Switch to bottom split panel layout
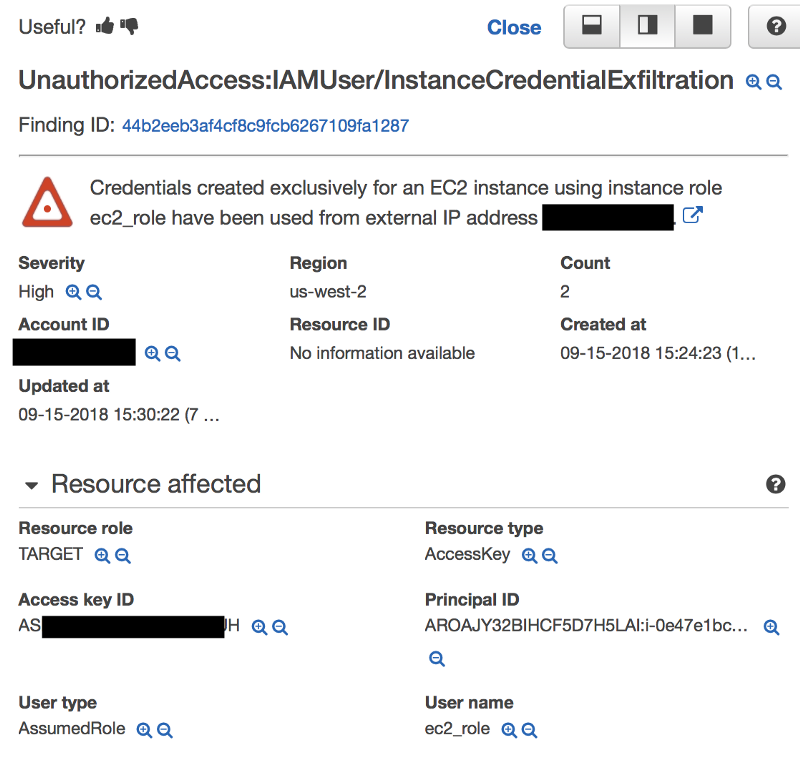This screenshot has width=800, height=762. coord(592,27)
